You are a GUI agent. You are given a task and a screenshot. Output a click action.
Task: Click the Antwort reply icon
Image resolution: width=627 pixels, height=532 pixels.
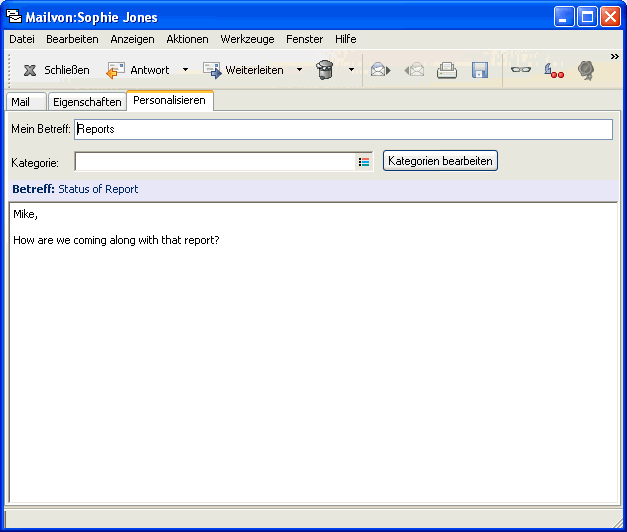point(116,70)
